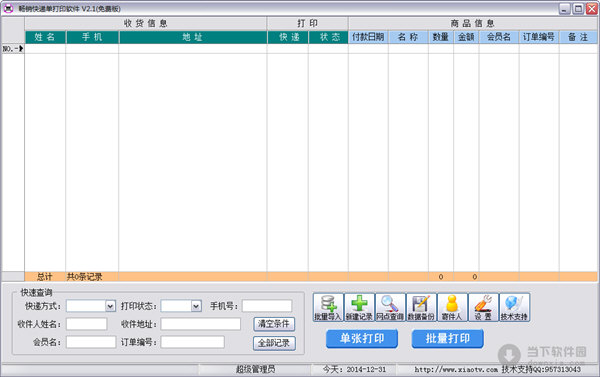Click 批量打印 batch print button
The image size is (600, 377).
click(x=447, y=339)
